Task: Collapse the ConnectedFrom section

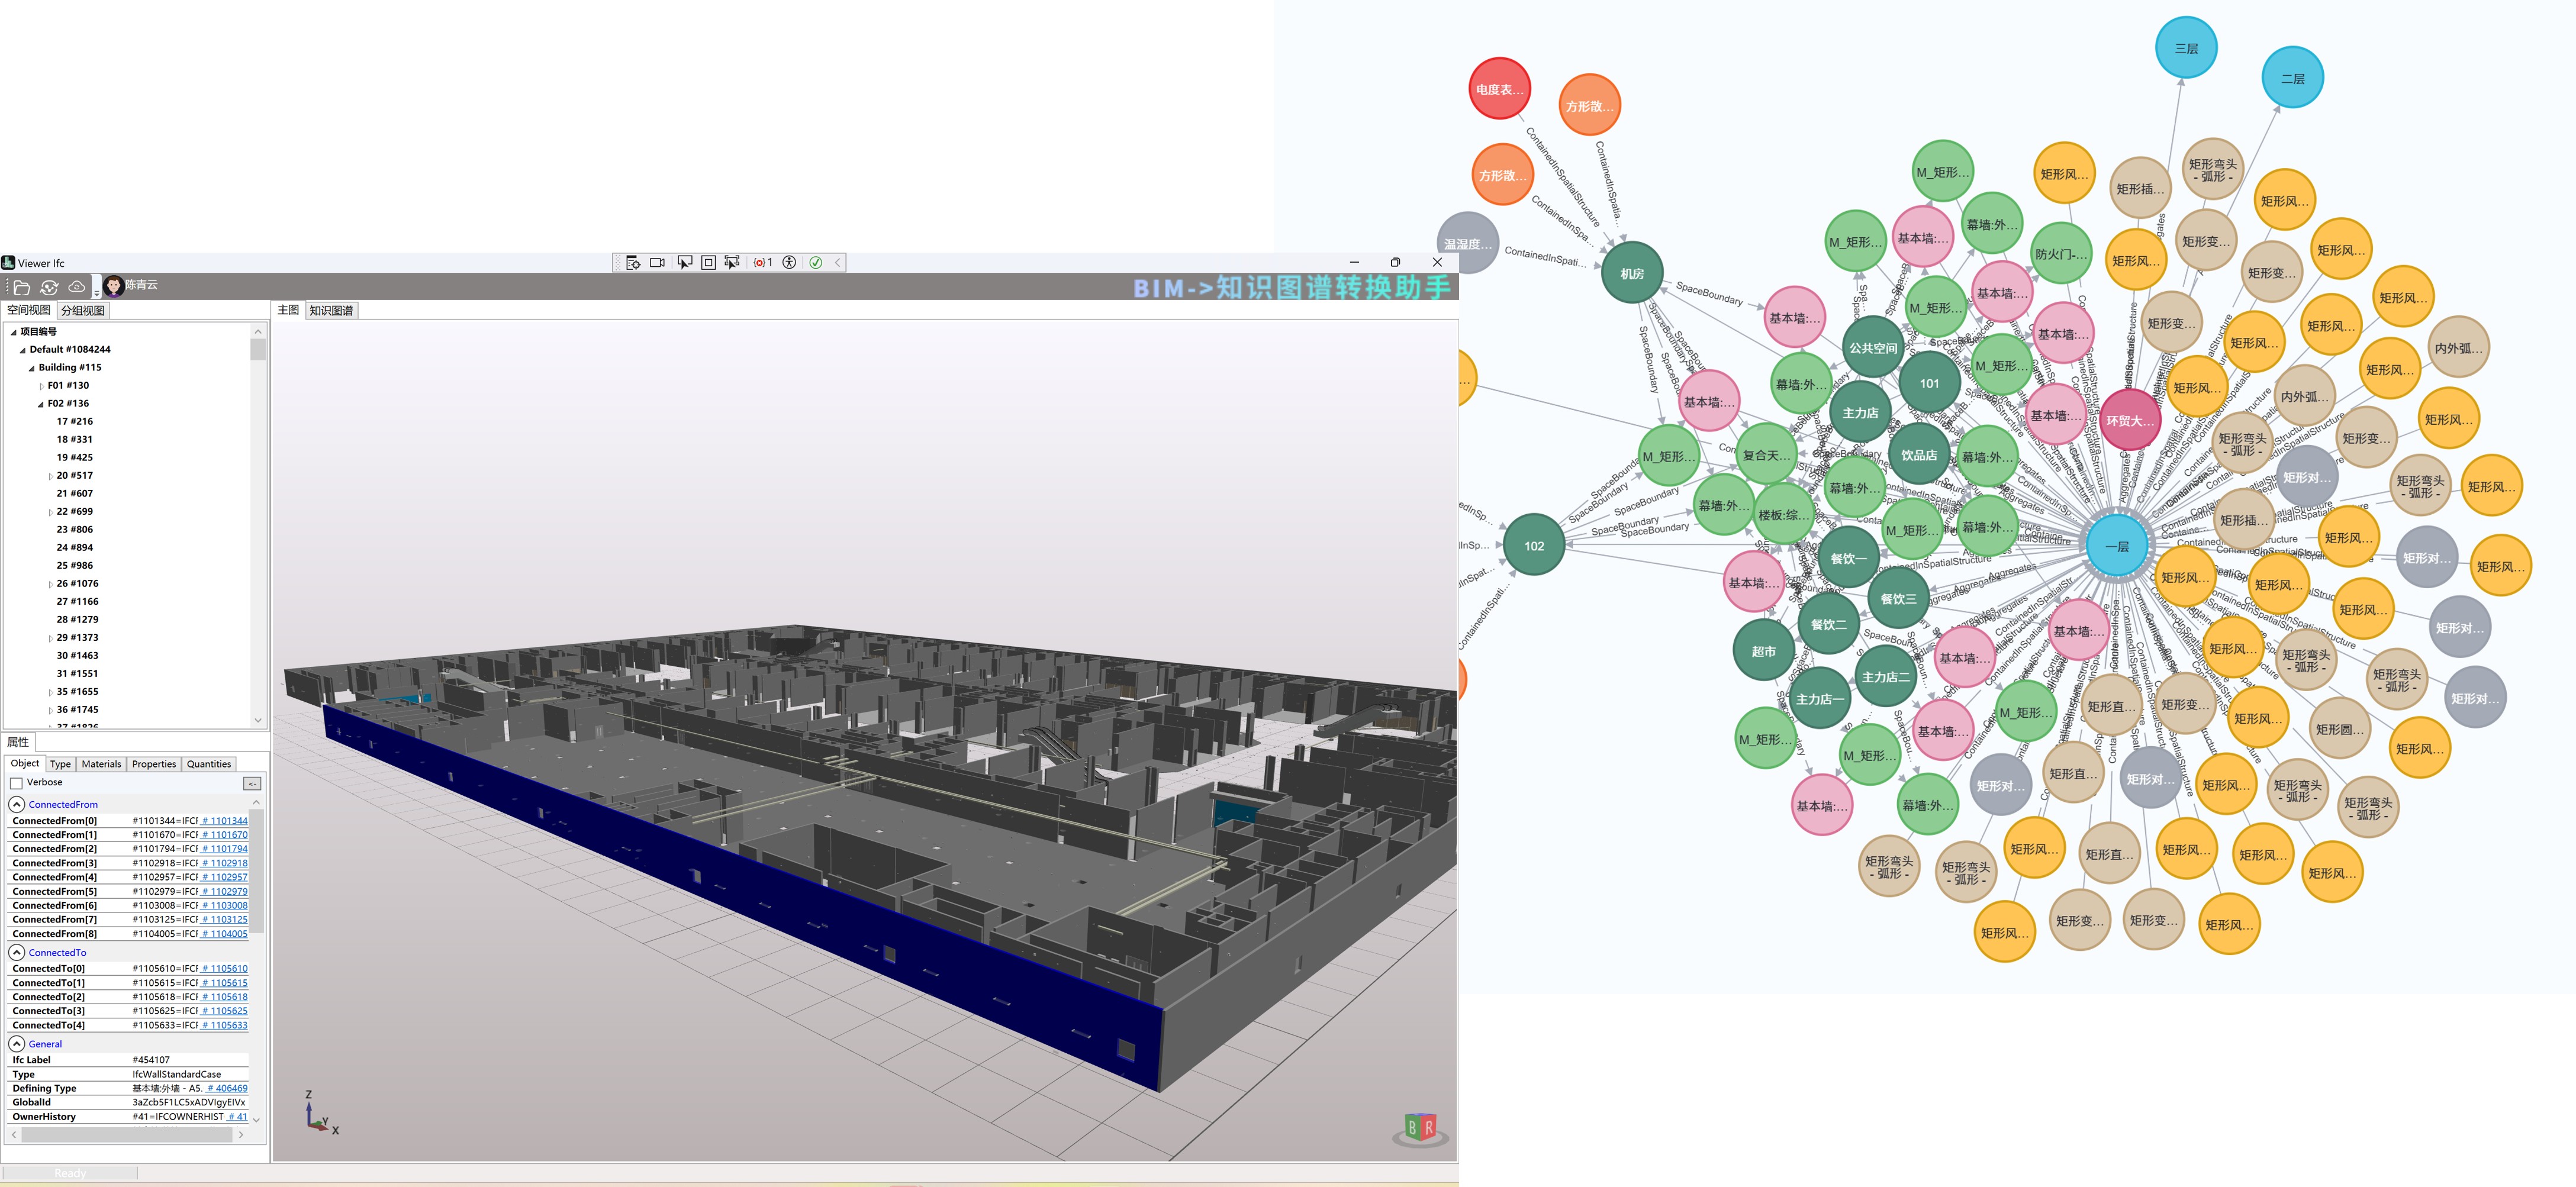Action: pyautogui.click(x=17, y=804)
